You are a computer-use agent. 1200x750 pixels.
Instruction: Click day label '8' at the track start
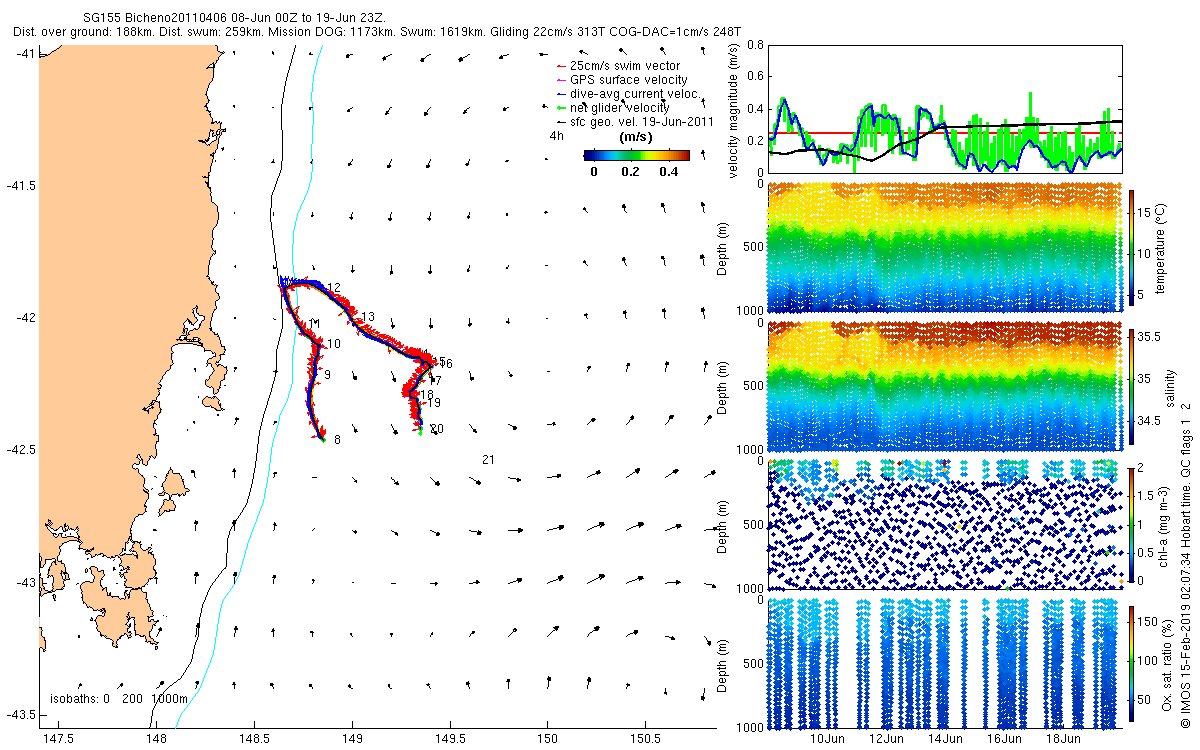(338, 440)
